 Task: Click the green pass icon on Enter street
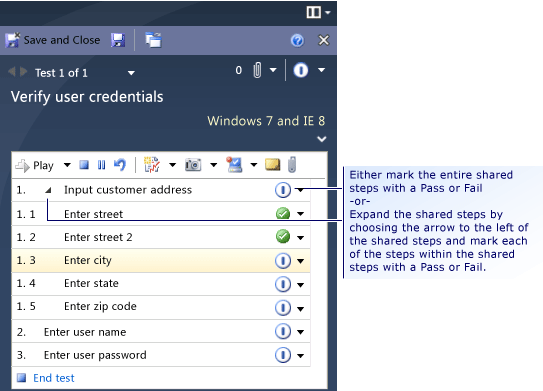(283, 213)
